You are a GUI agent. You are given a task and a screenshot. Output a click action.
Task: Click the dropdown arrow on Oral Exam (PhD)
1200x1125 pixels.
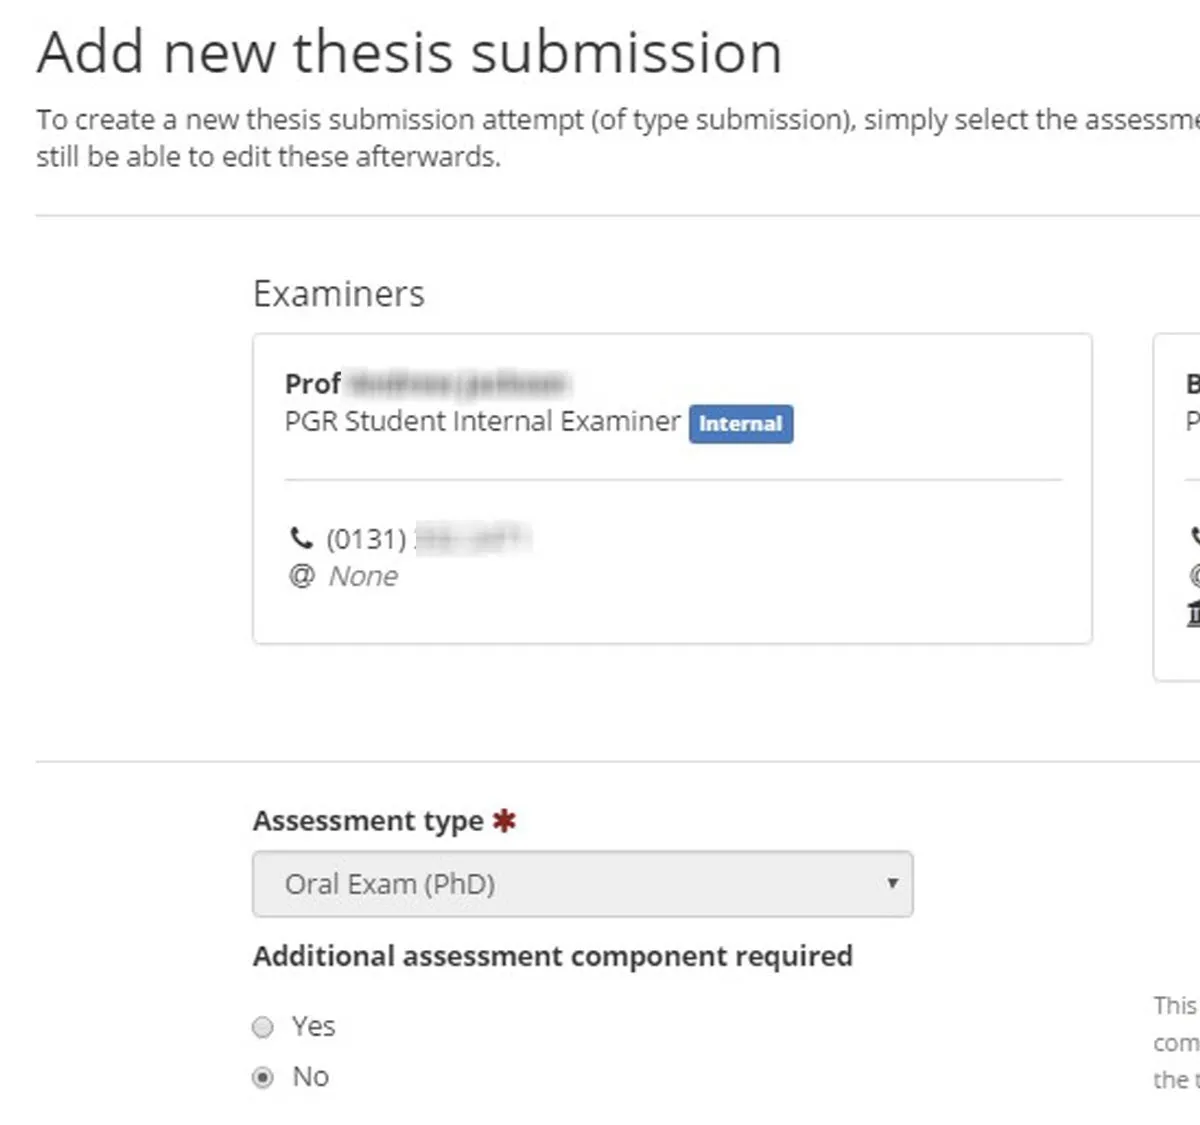tap(893, 884)
